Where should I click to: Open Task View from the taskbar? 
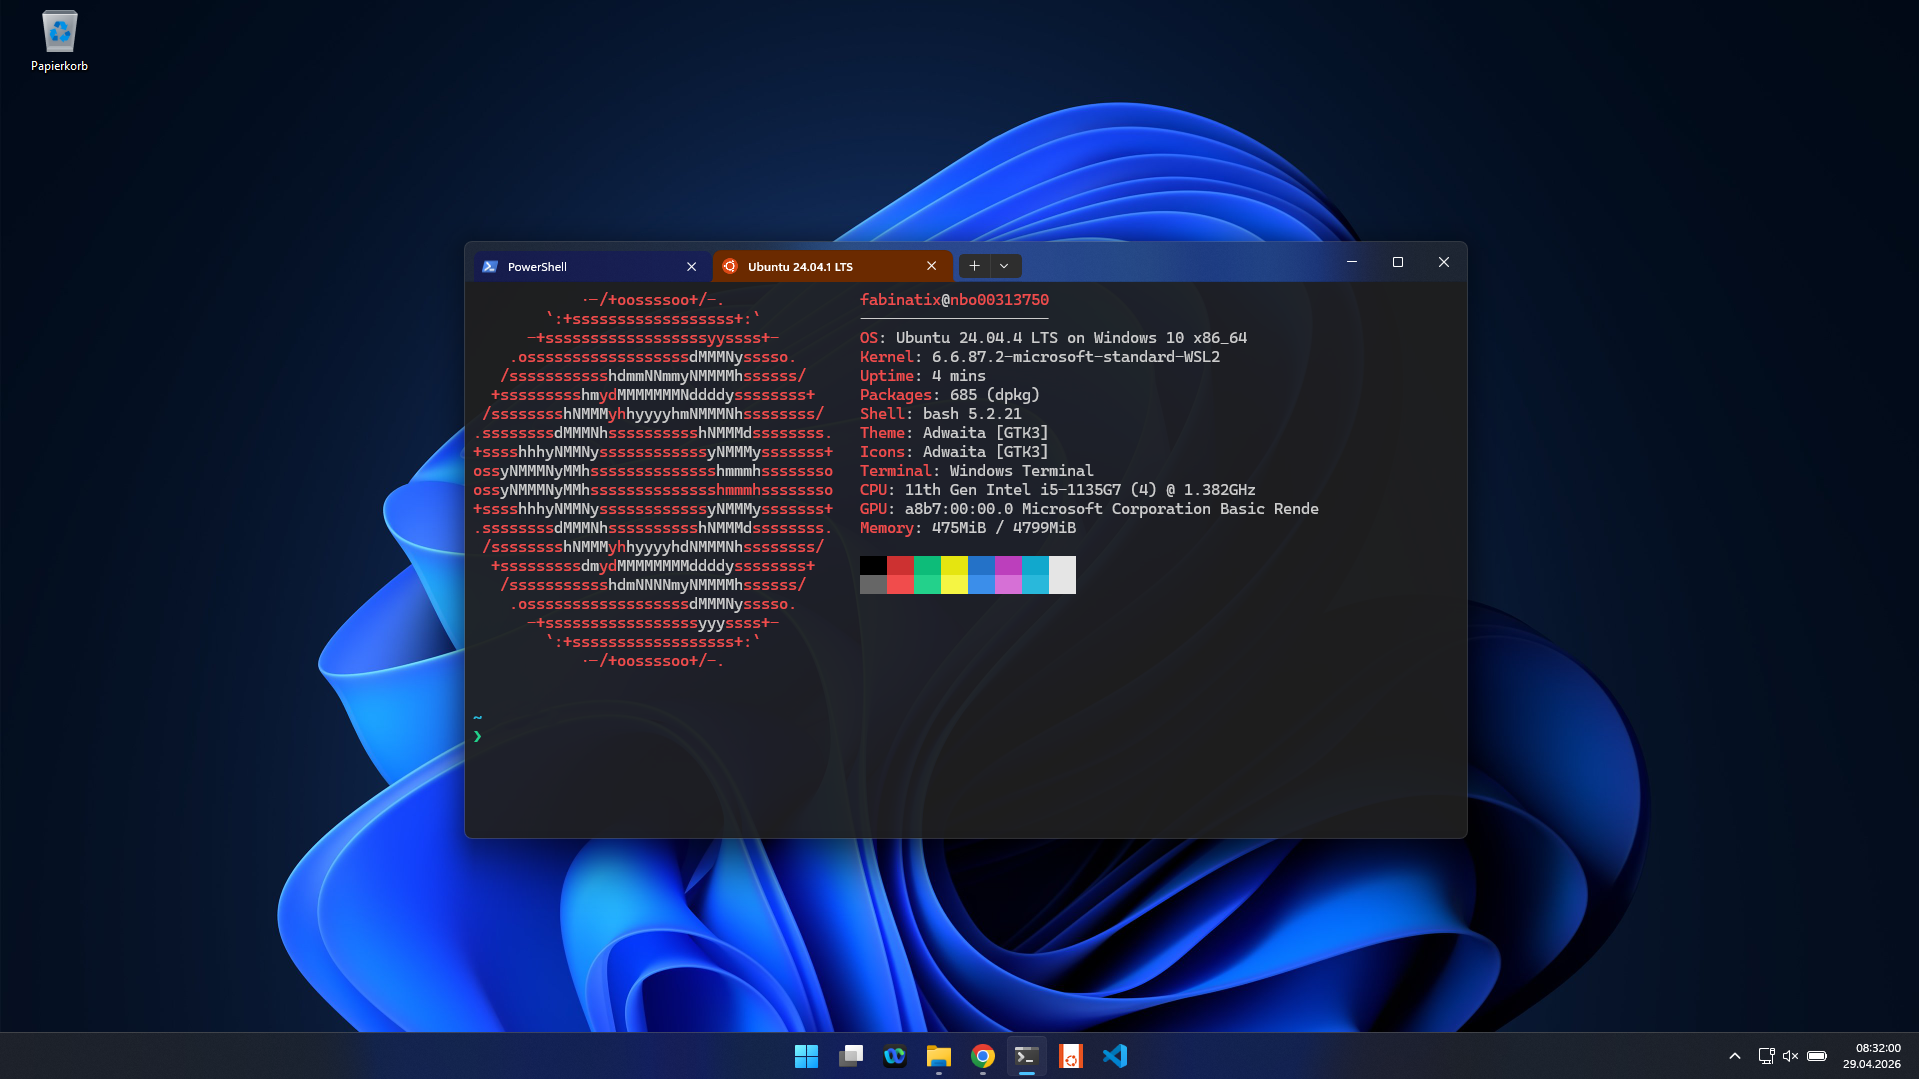click(x=851, y=1056)
